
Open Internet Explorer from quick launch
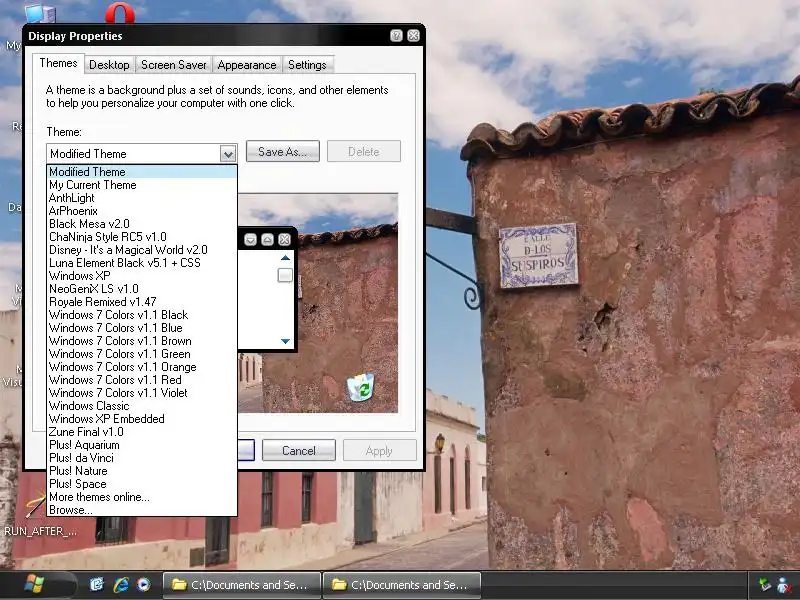point(121,585)
